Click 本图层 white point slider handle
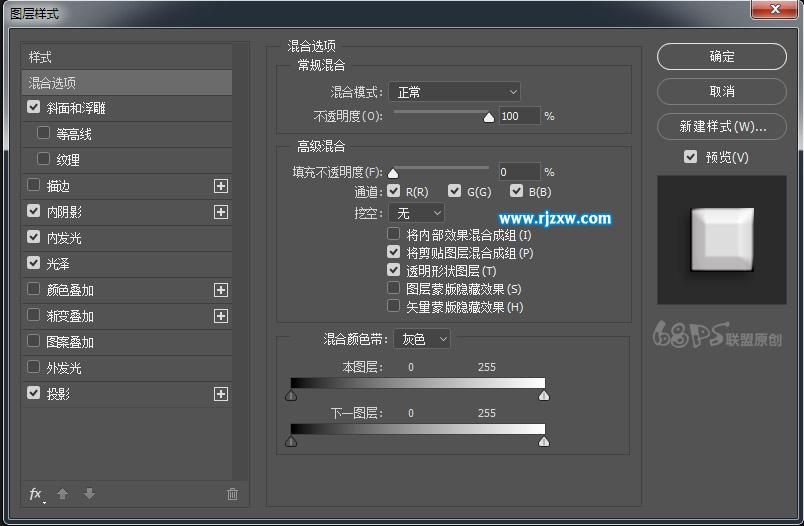804x526 pixels. pyautogui.click(x=544, y=395)
